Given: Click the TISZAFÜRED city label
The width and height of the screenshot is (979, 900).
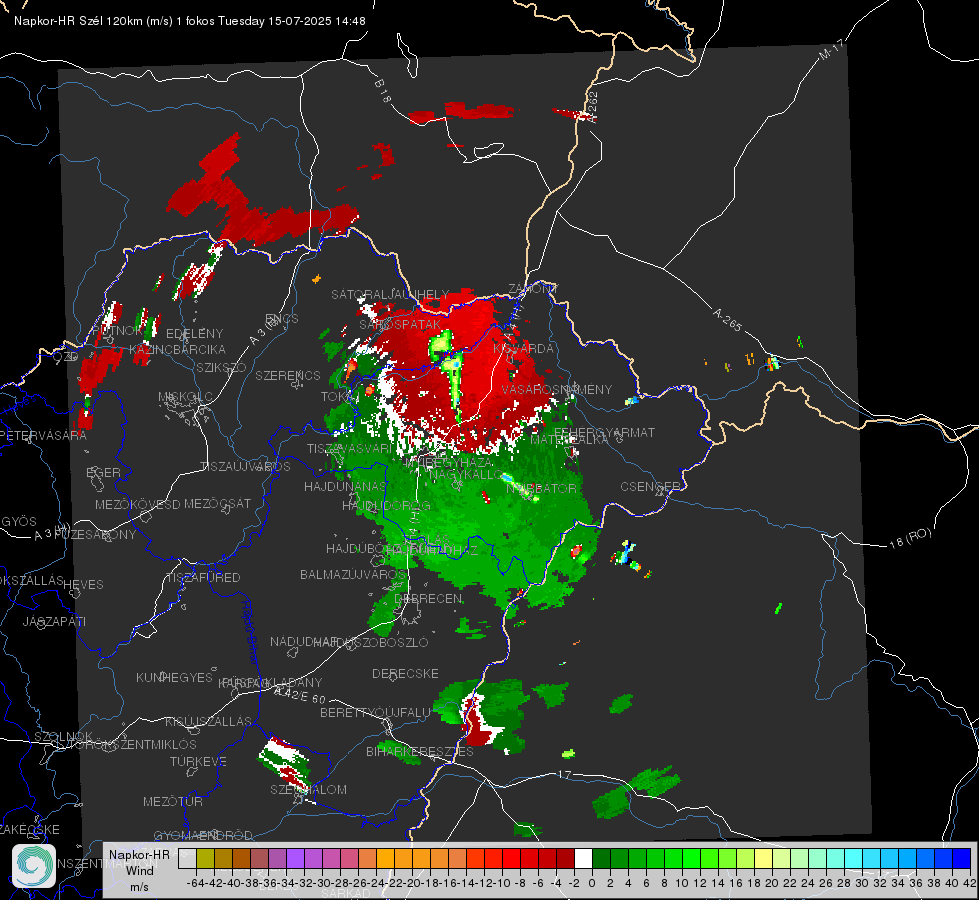Looking at the screenshot, I should point(203,578).
